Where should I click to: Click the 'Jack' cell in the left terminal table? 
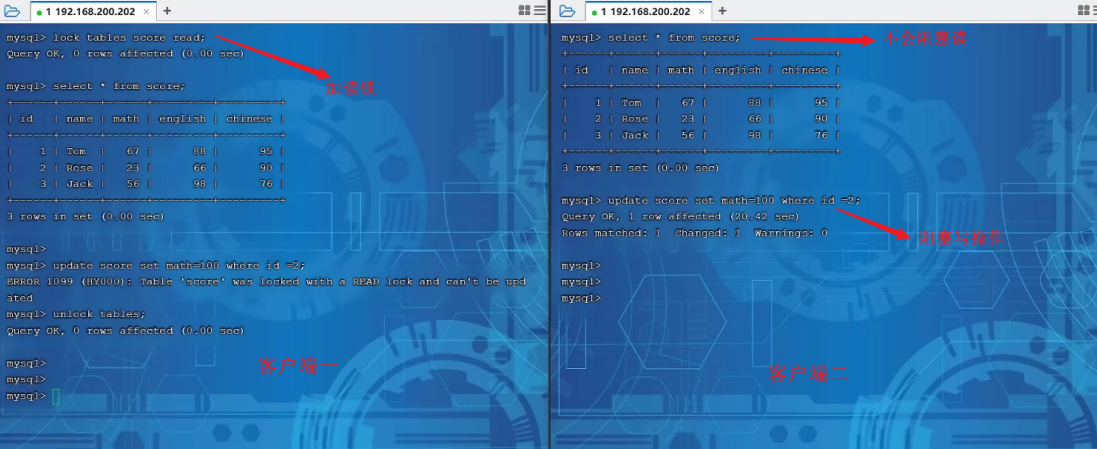[x=79, y=184]
